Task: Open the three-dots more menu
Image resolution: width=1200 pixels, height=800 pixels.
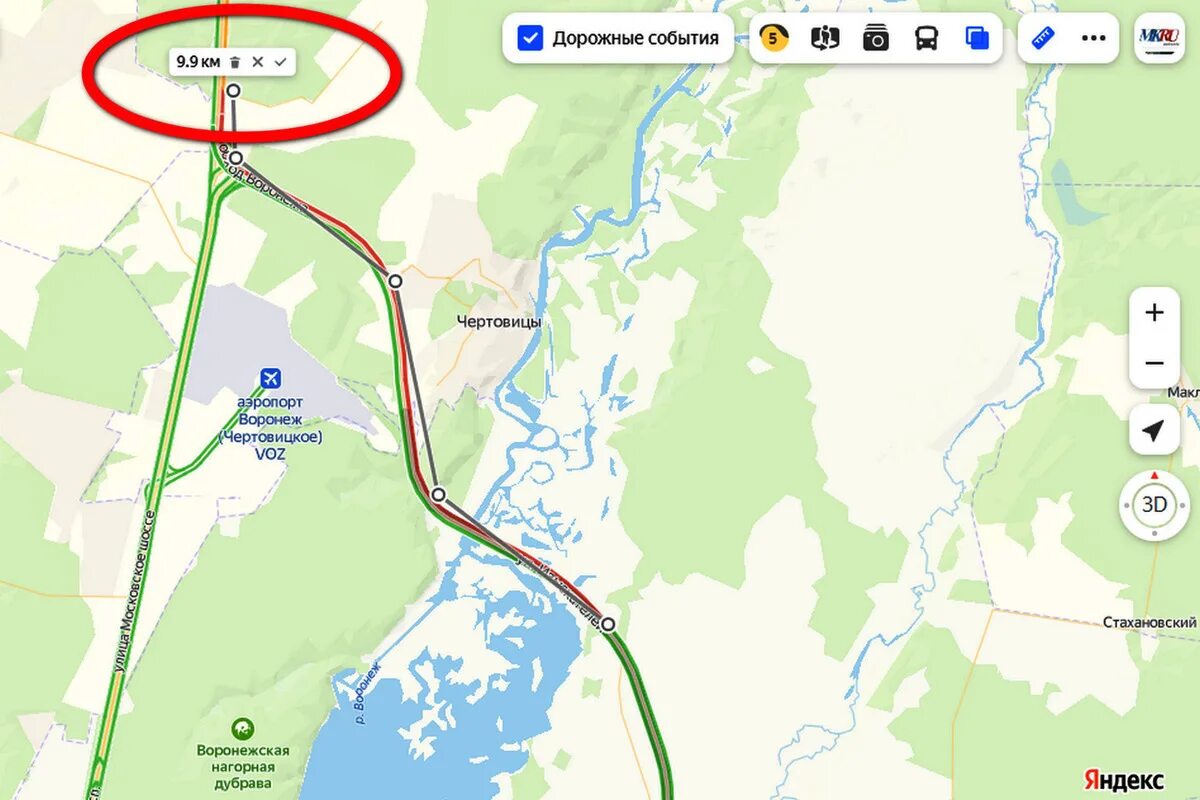Action: 1094,39
